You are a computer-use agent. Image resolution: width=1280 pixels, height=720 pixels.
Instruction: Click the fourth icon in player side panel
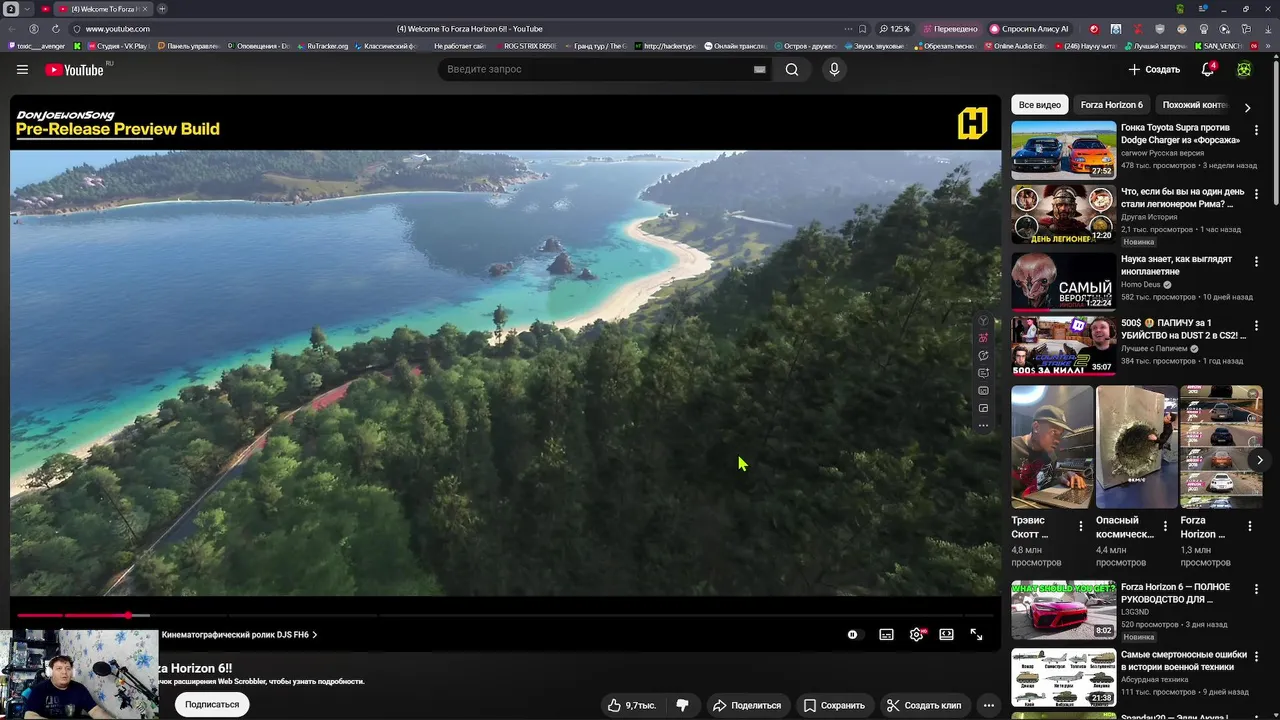point(983,373)
